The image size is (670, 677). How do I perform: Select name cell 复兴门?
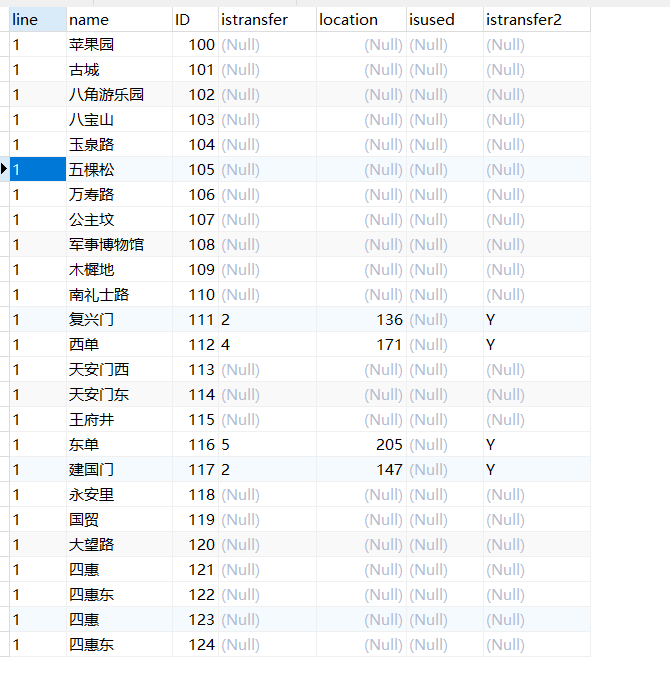[119, 320]
